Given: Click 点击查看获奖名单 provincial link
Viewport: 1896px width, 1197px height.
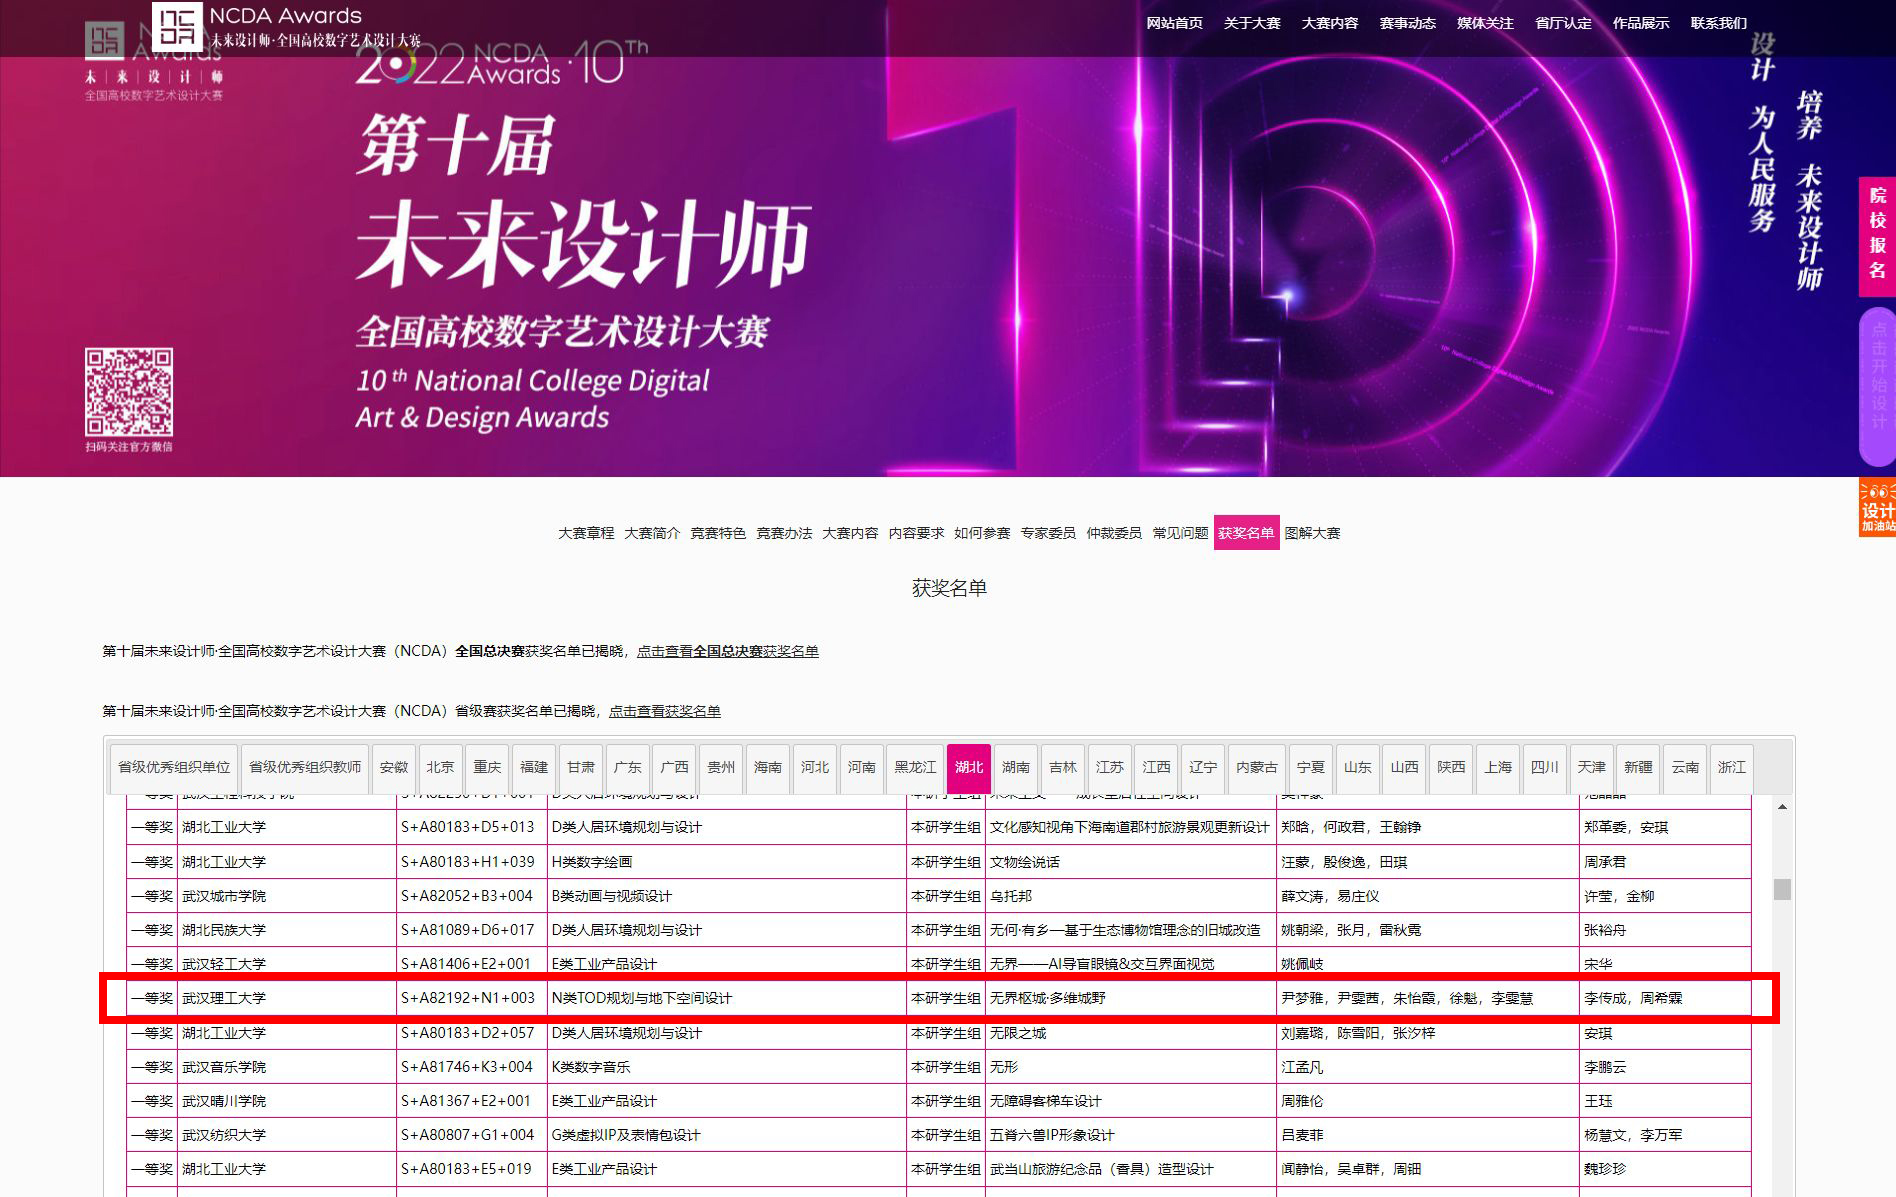Looking at the screenshot, I should 664,711.
